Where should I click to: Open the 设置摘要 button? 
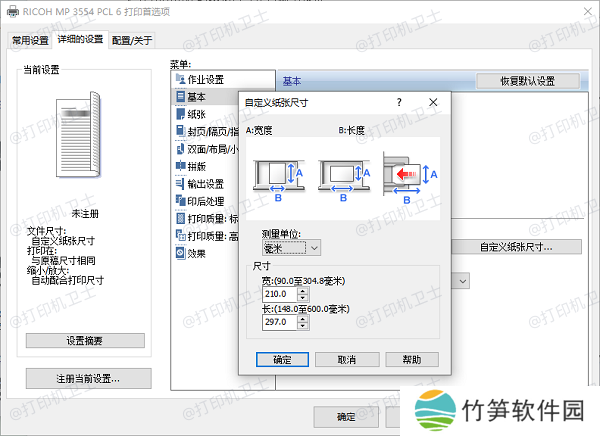pos(84,341)
